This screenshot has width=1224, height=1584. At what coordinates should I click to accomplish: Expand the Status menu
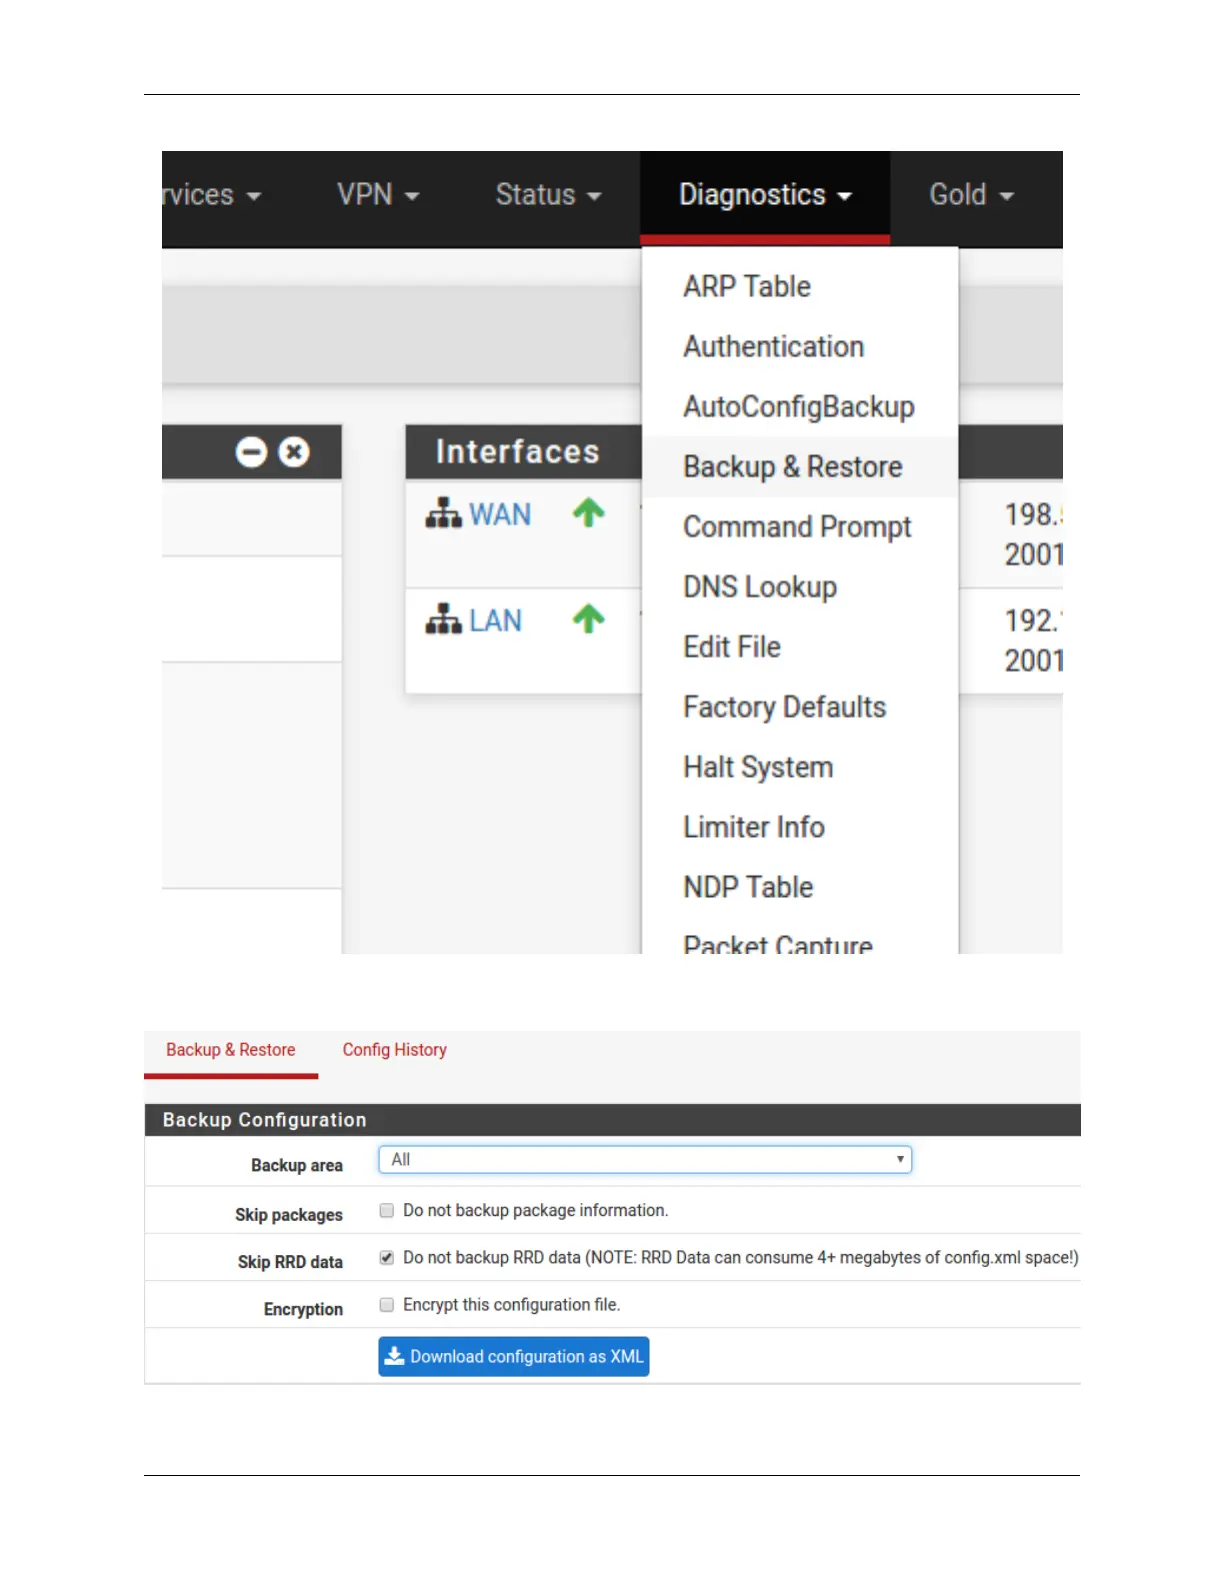[548, 195]
